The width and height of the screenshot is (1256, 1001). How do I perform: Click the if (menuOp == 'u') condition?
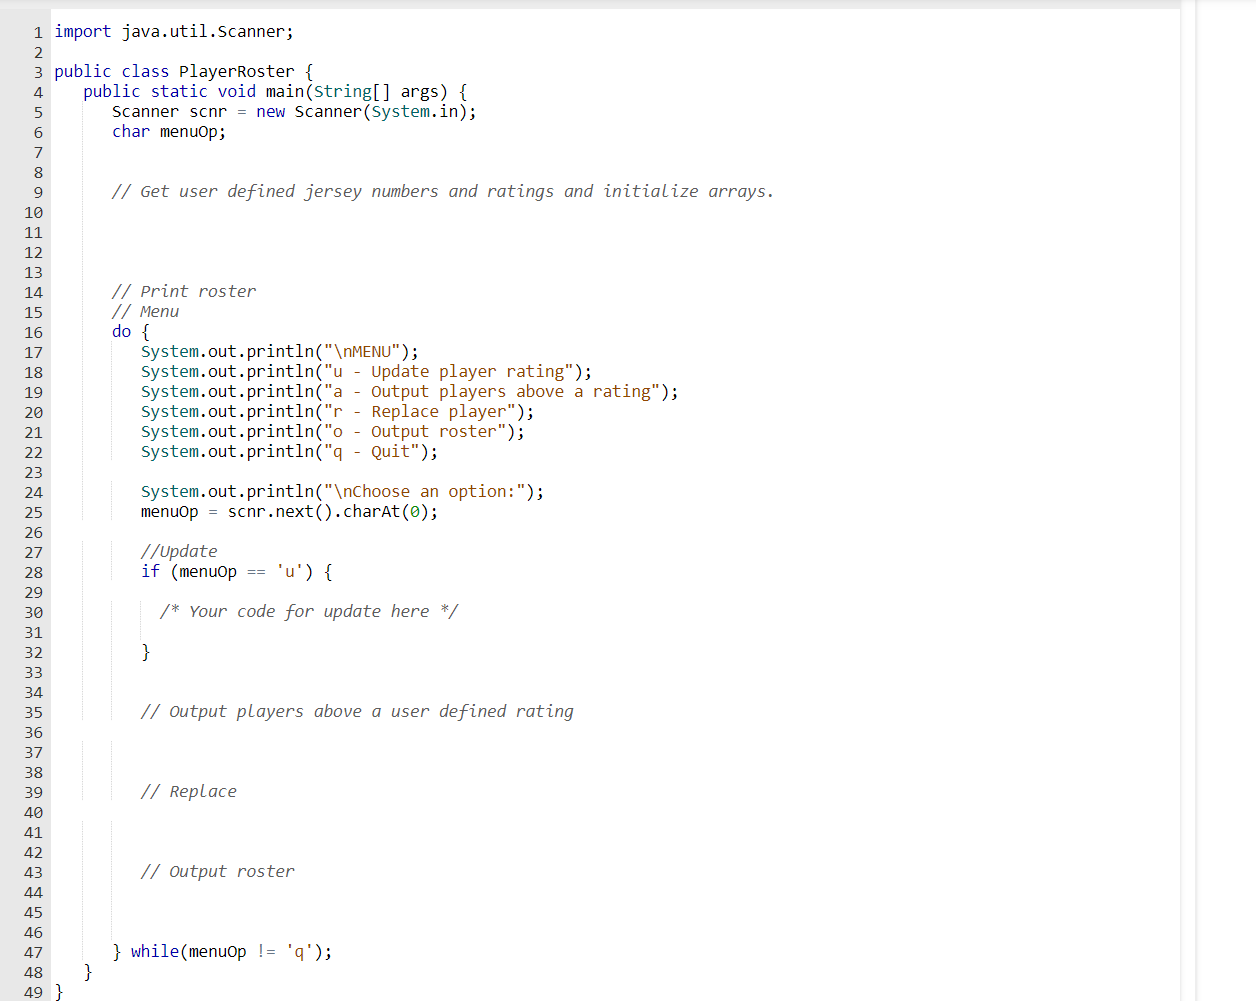pos(236,571)
